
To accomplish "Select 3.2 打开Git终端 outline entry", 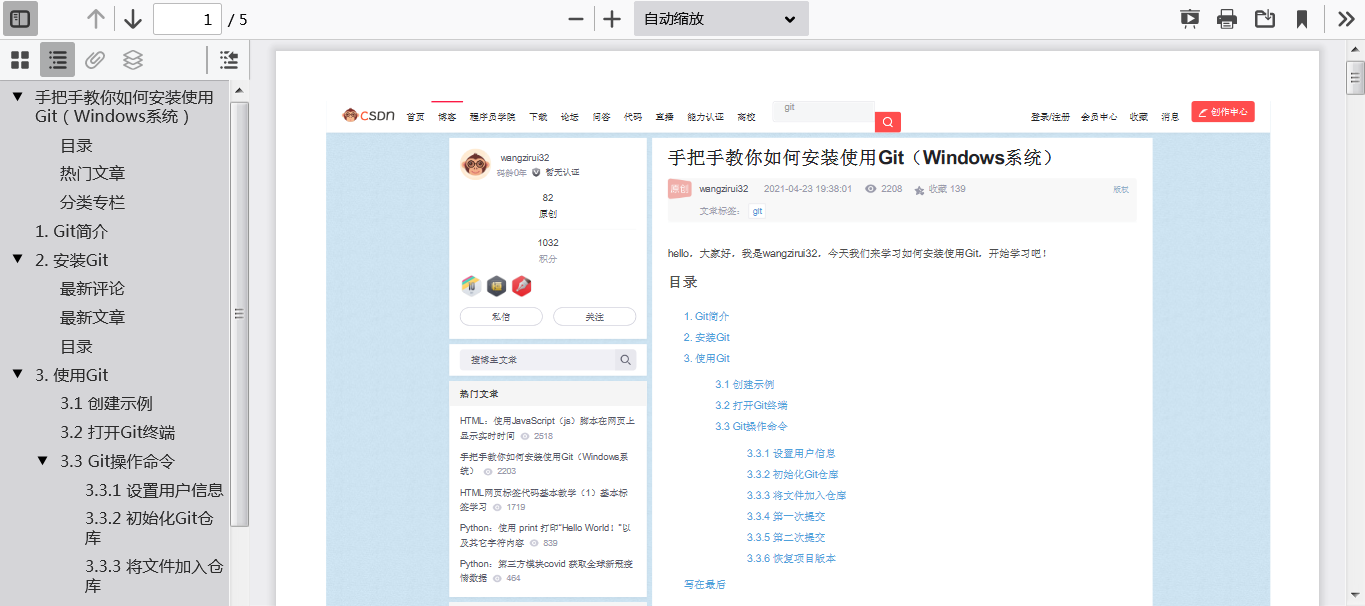I will pos(117,433).
